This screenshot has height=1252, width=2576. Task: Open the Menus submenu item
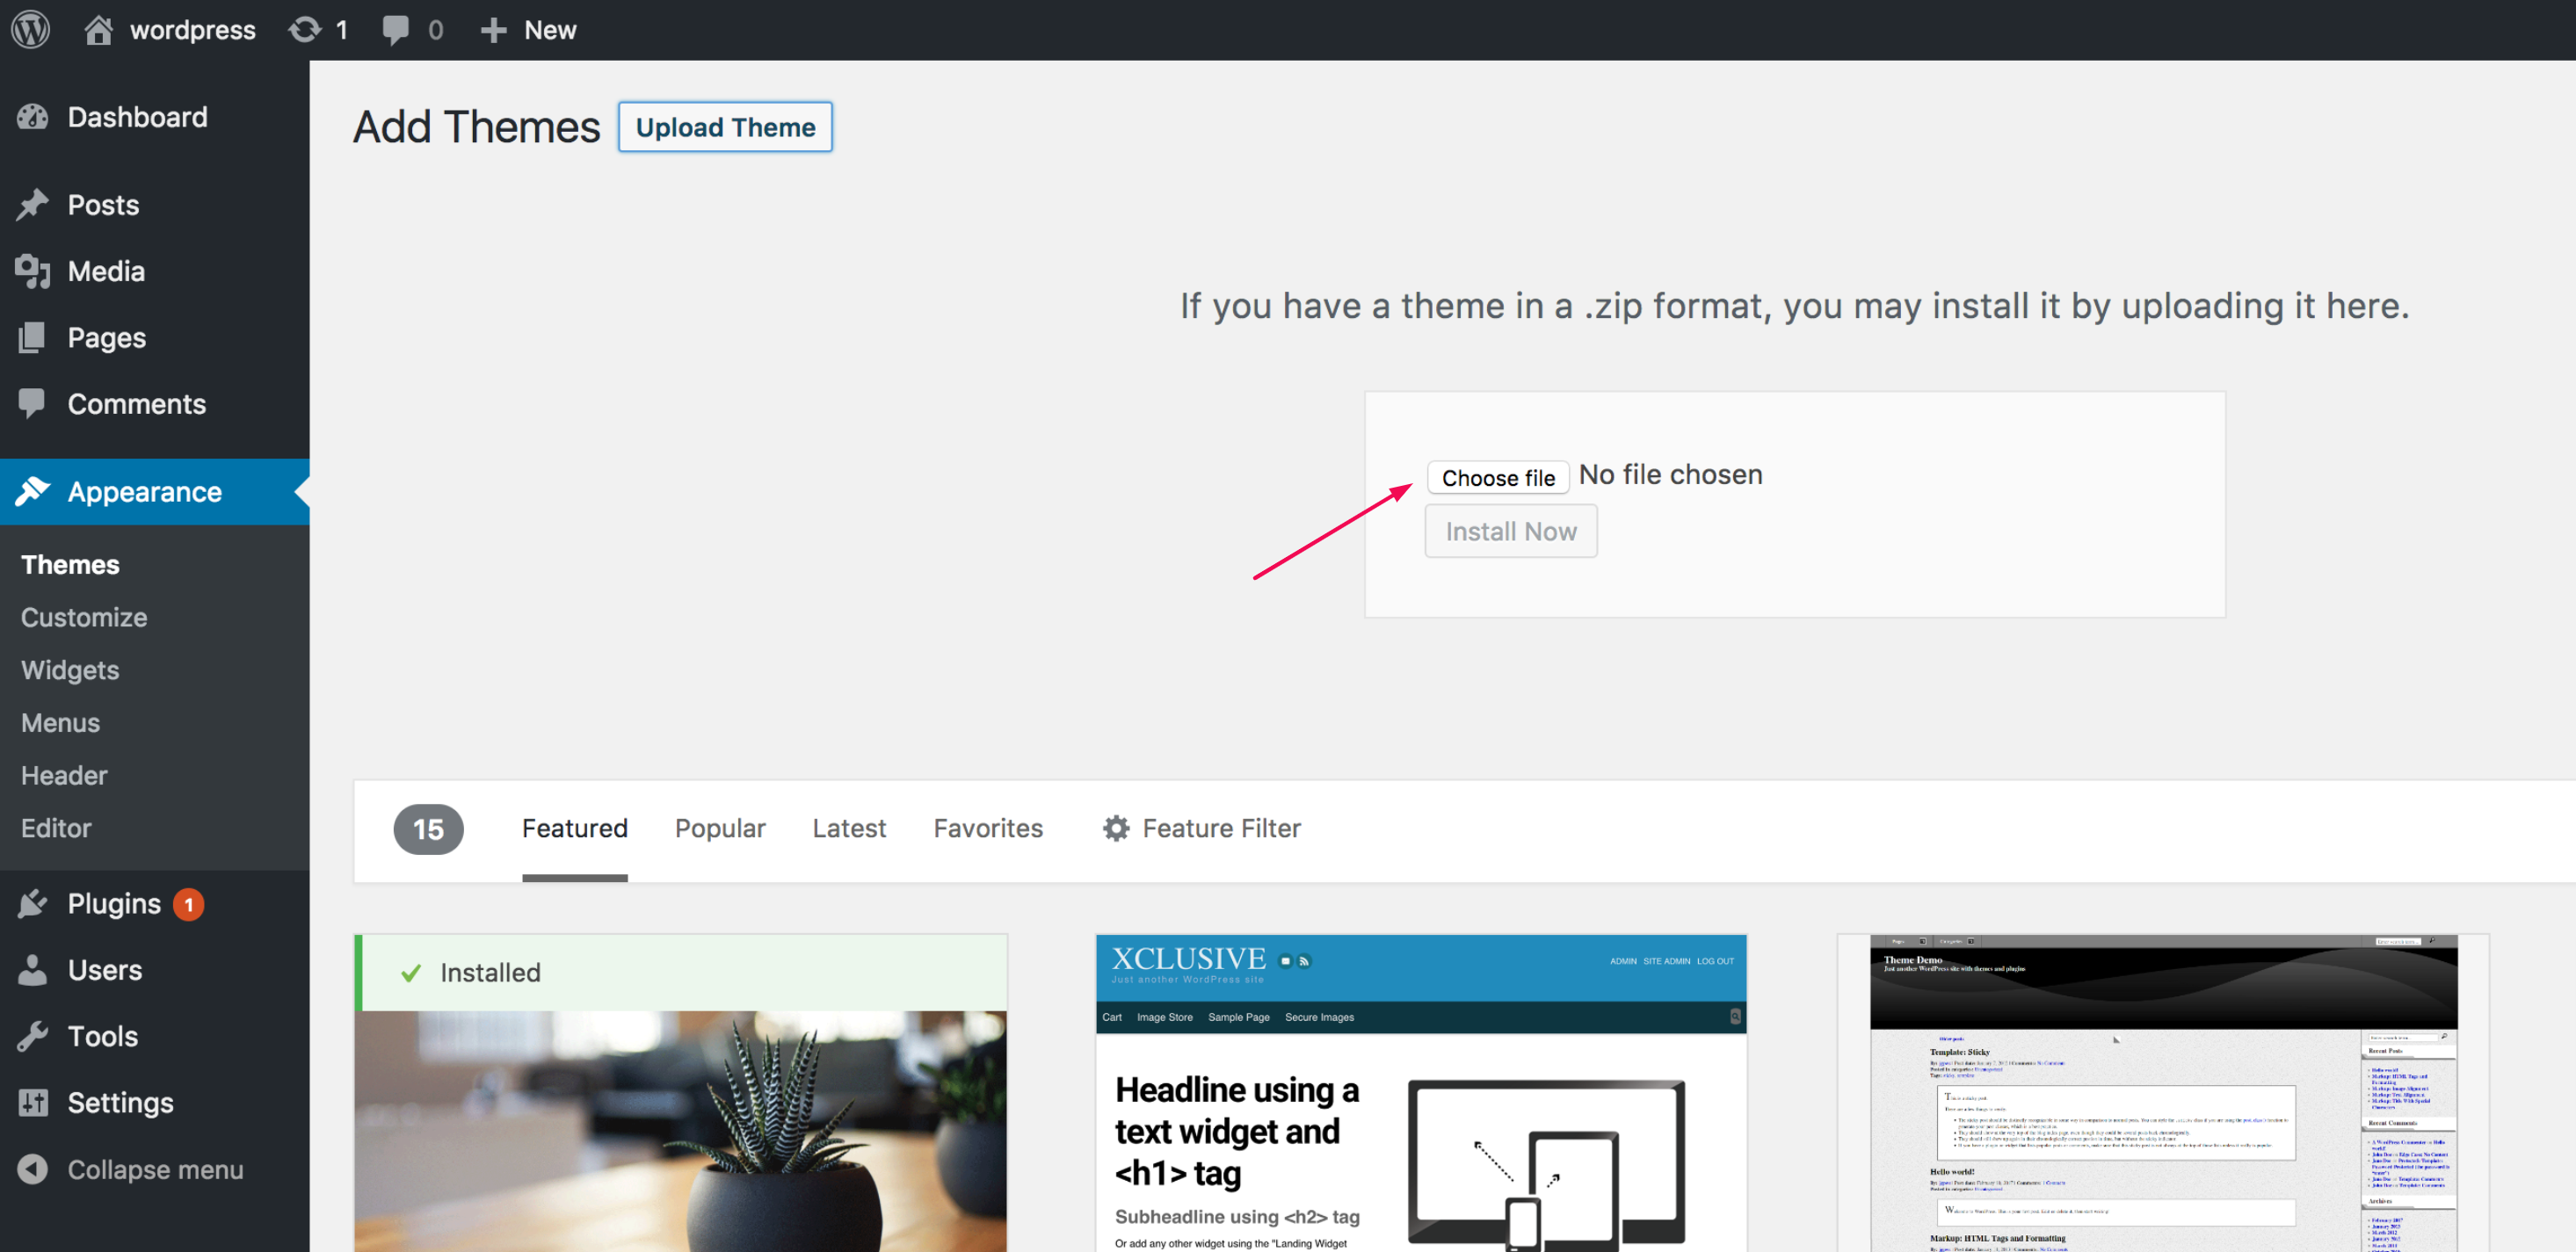click(x=60, y=722)
